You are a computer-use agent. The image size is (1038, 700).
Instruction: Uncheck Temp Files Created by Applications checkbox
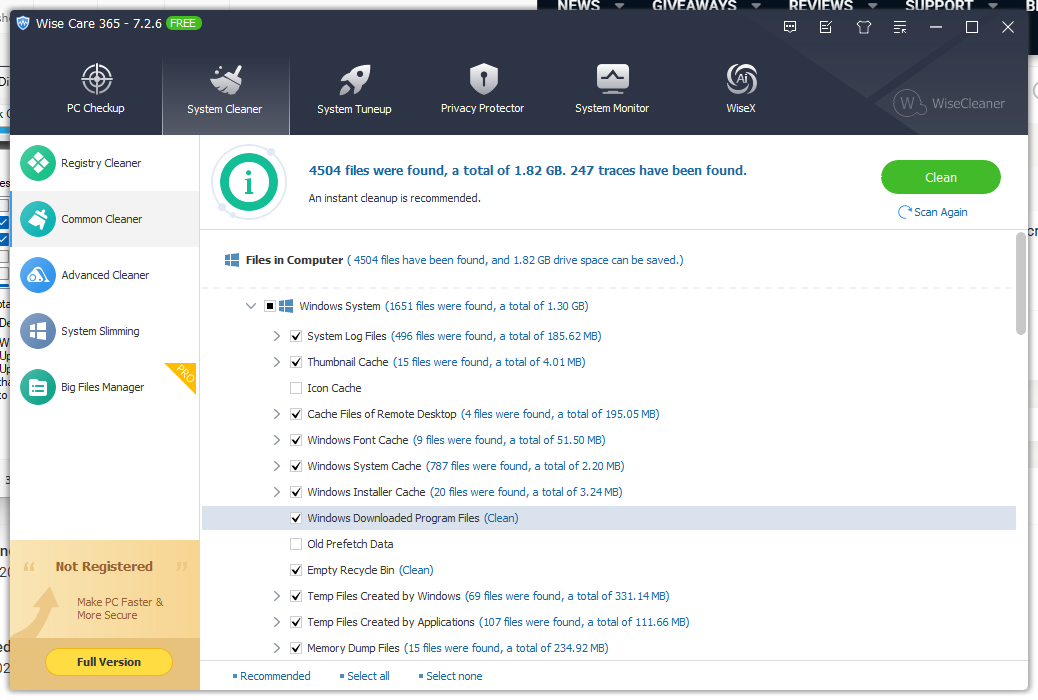point(296,623)
